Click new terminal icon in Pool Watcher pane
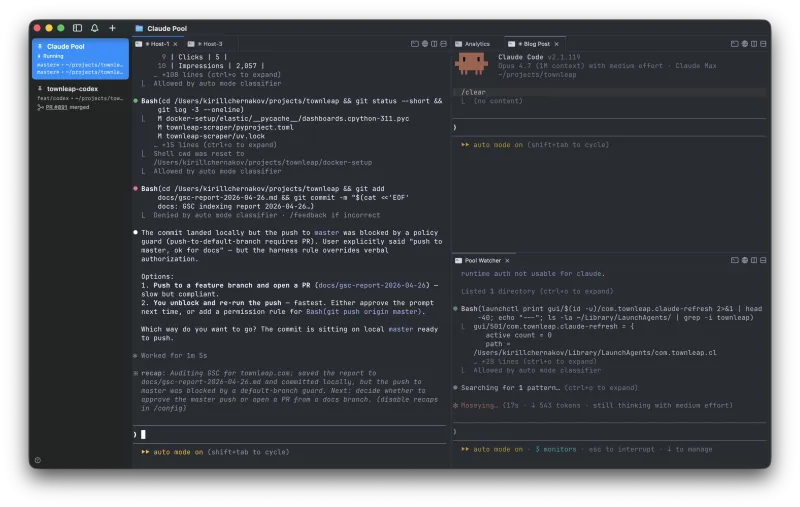 [x=735, y=260]
